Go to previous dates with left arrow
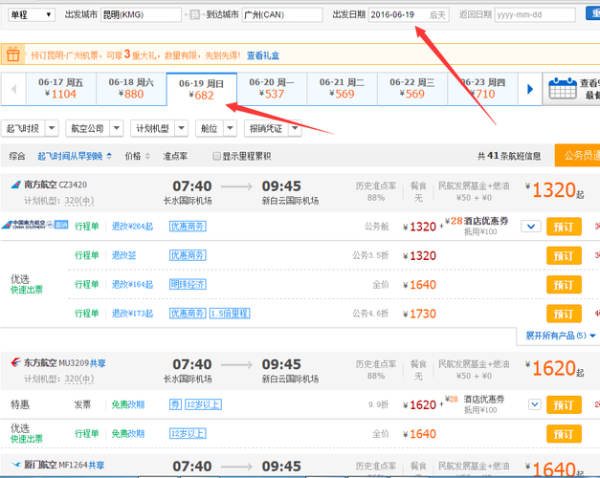 coord(13,89)
